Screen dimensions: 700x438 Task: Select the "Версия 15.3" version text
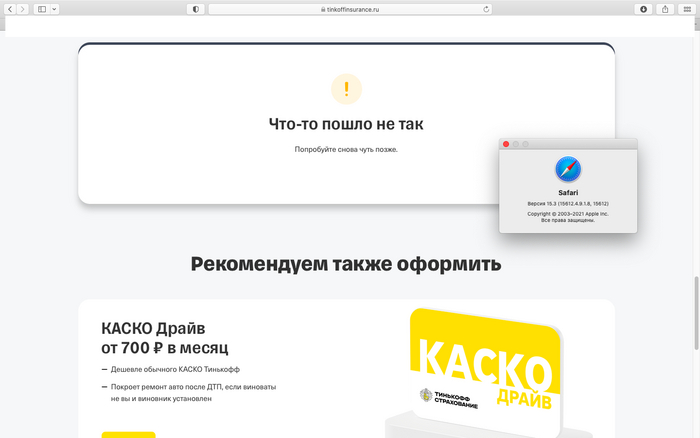(x=568, y=204)
